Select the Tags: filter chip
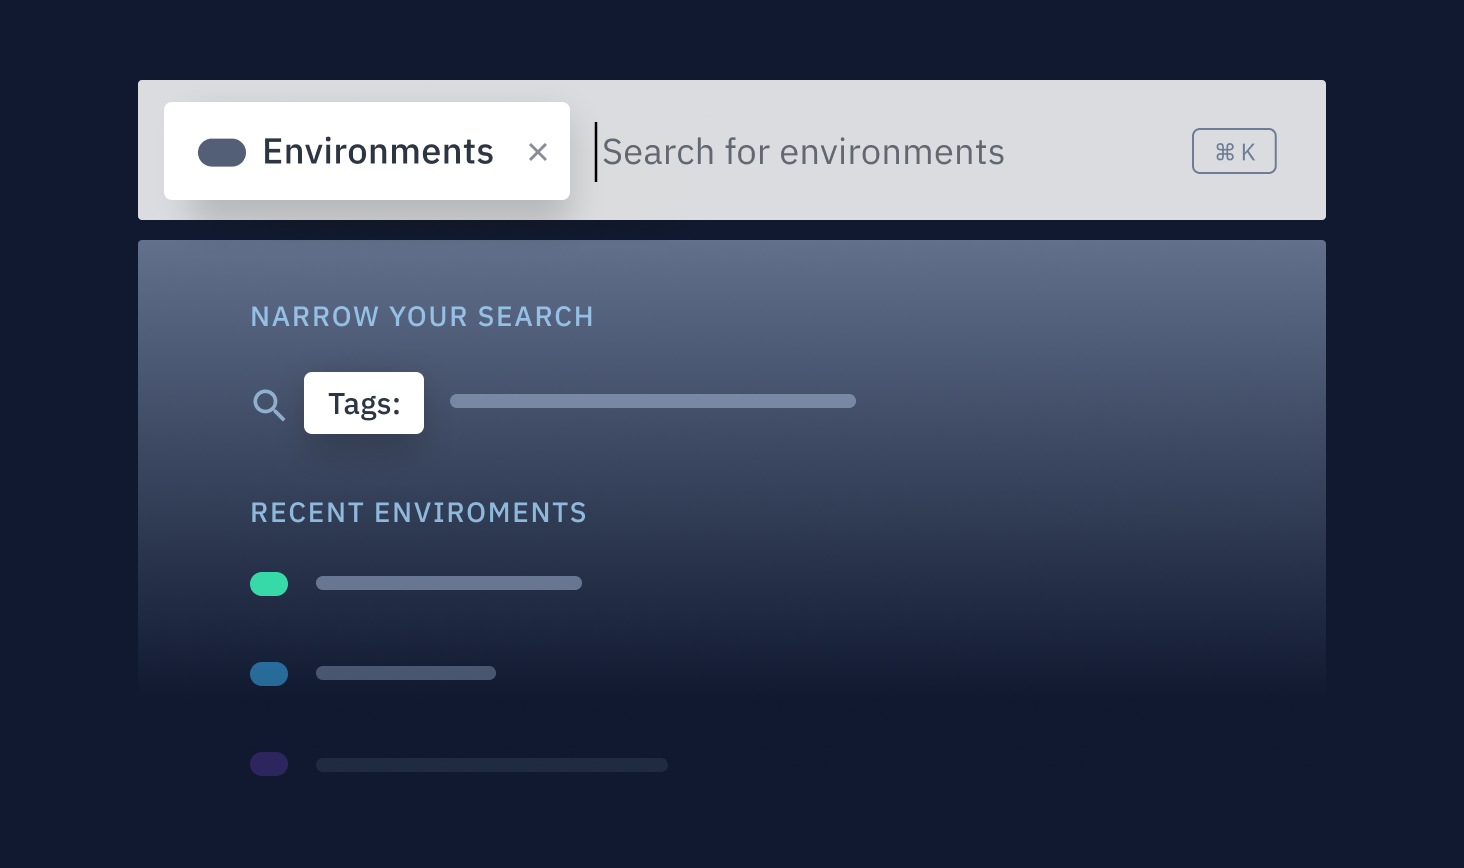 coord(364,403)
